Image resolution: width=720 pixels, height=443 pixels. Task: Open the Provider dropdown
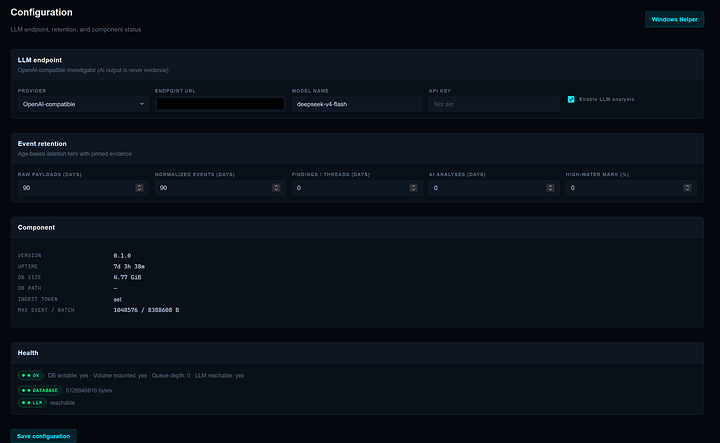(83, 104)
